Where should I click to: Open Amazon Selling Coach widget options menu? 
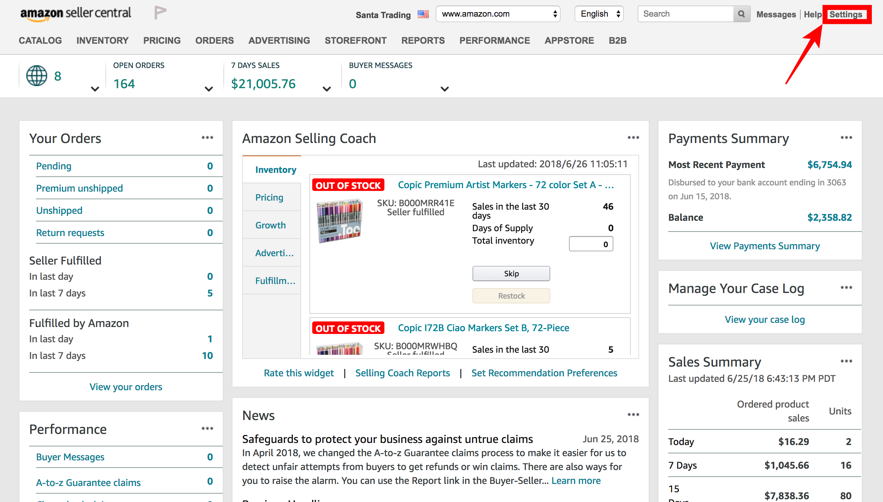point(634,137)
